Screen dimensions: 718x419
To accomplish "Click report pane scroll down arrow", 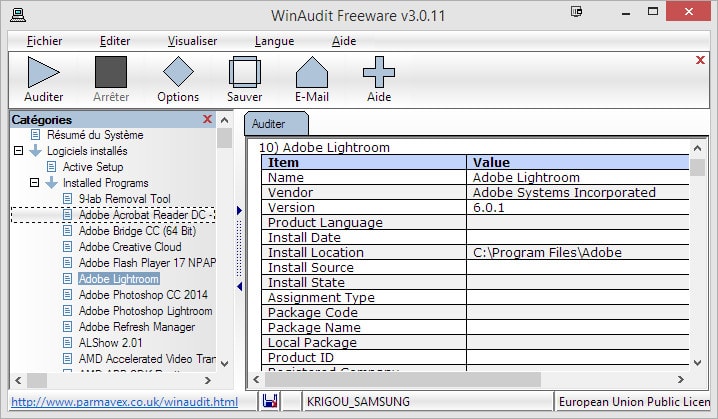I will (697, 363).
